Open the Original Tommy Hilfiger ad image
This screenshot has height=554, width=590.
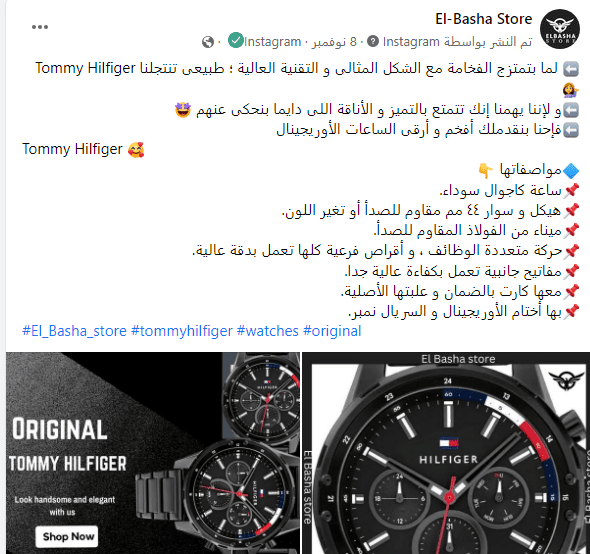[x=153, y=453]
